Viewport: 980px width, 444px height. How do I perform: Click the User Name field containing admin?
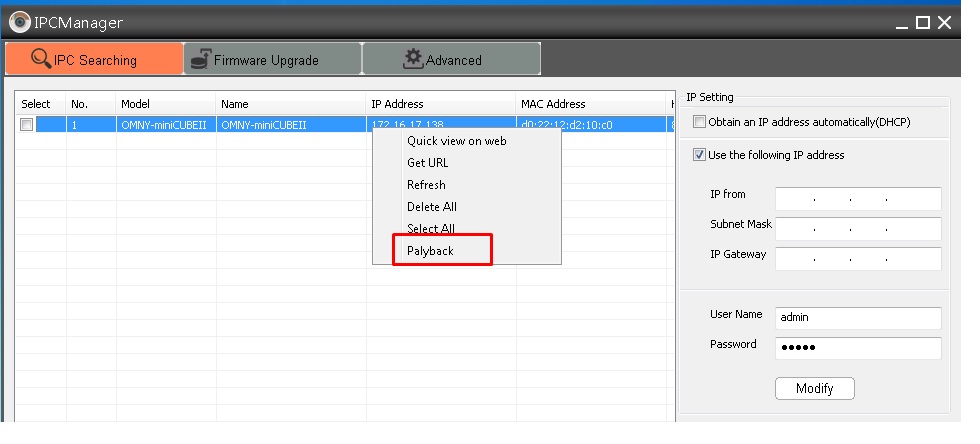coord(858,318)
